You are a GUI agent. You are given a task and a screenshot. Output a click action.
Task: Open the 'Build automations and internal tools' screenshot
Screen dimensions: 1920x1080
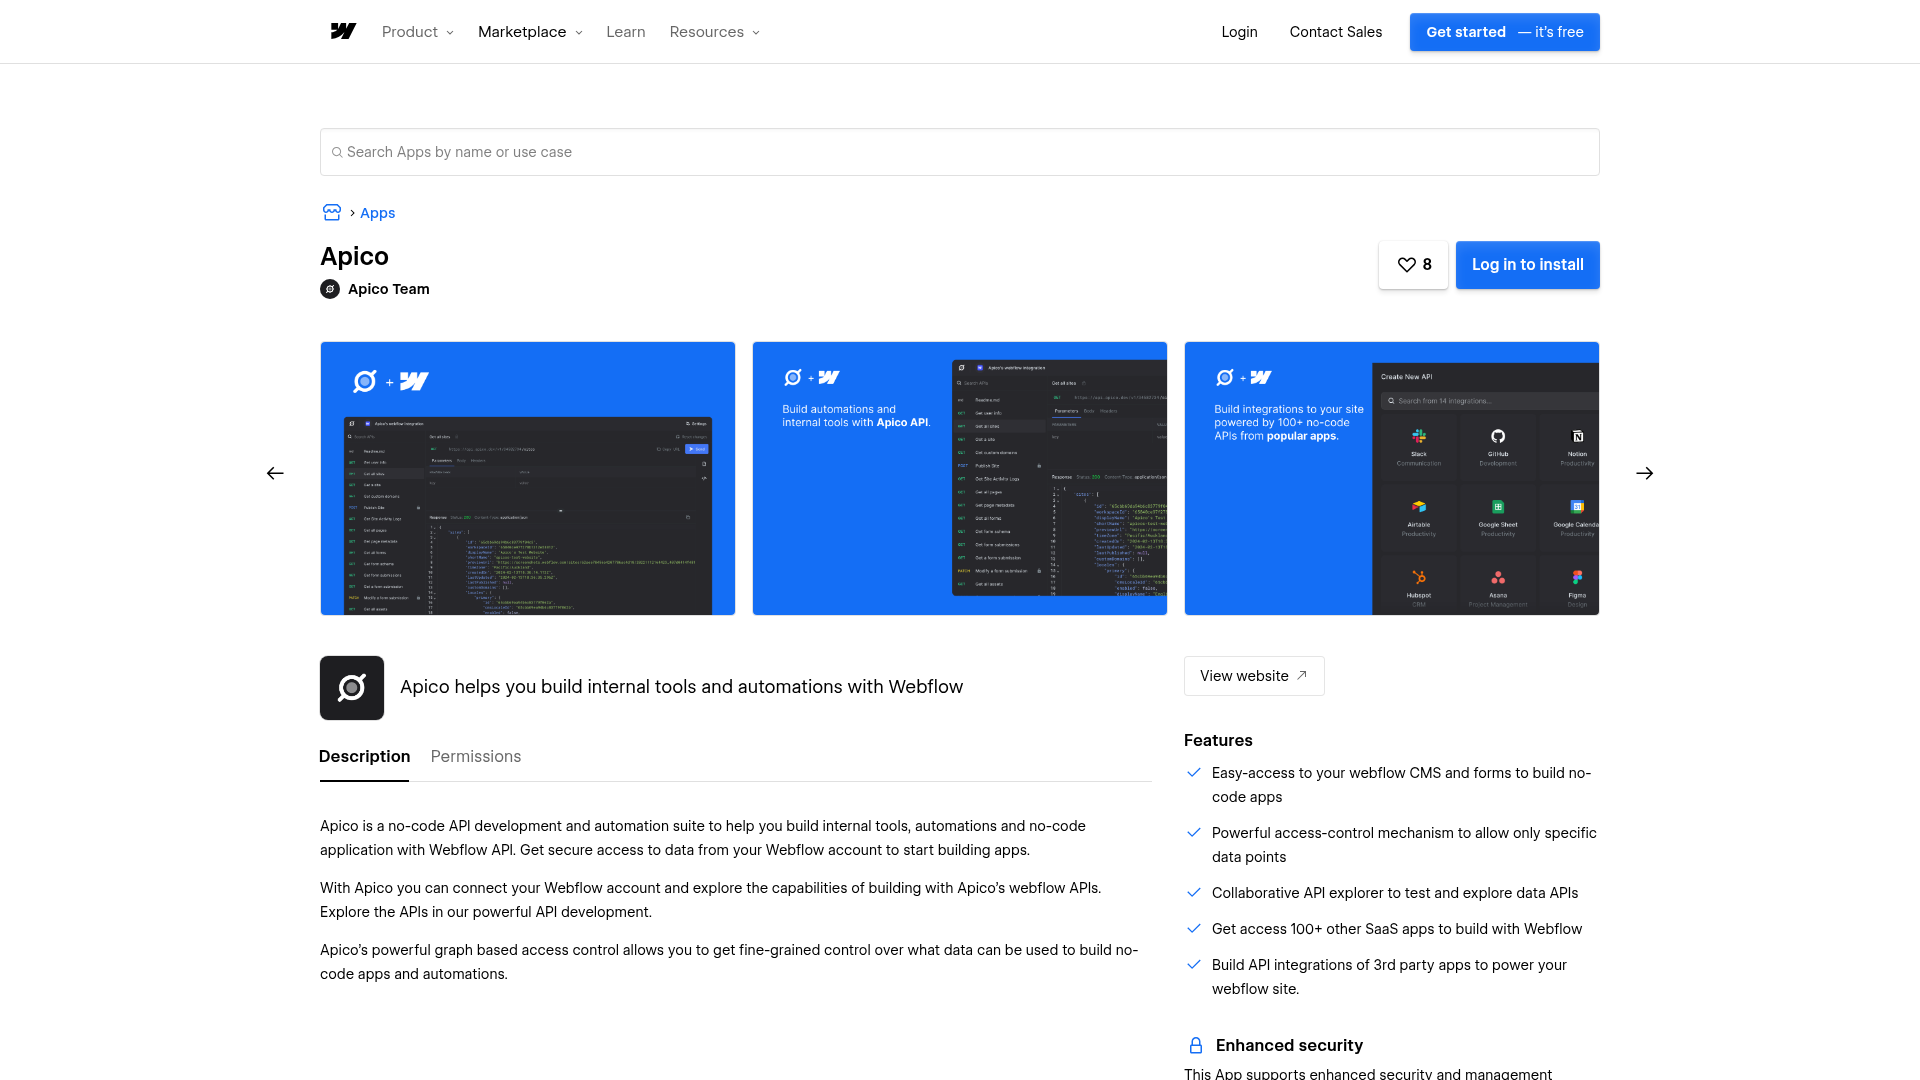[x=960, y=478]
